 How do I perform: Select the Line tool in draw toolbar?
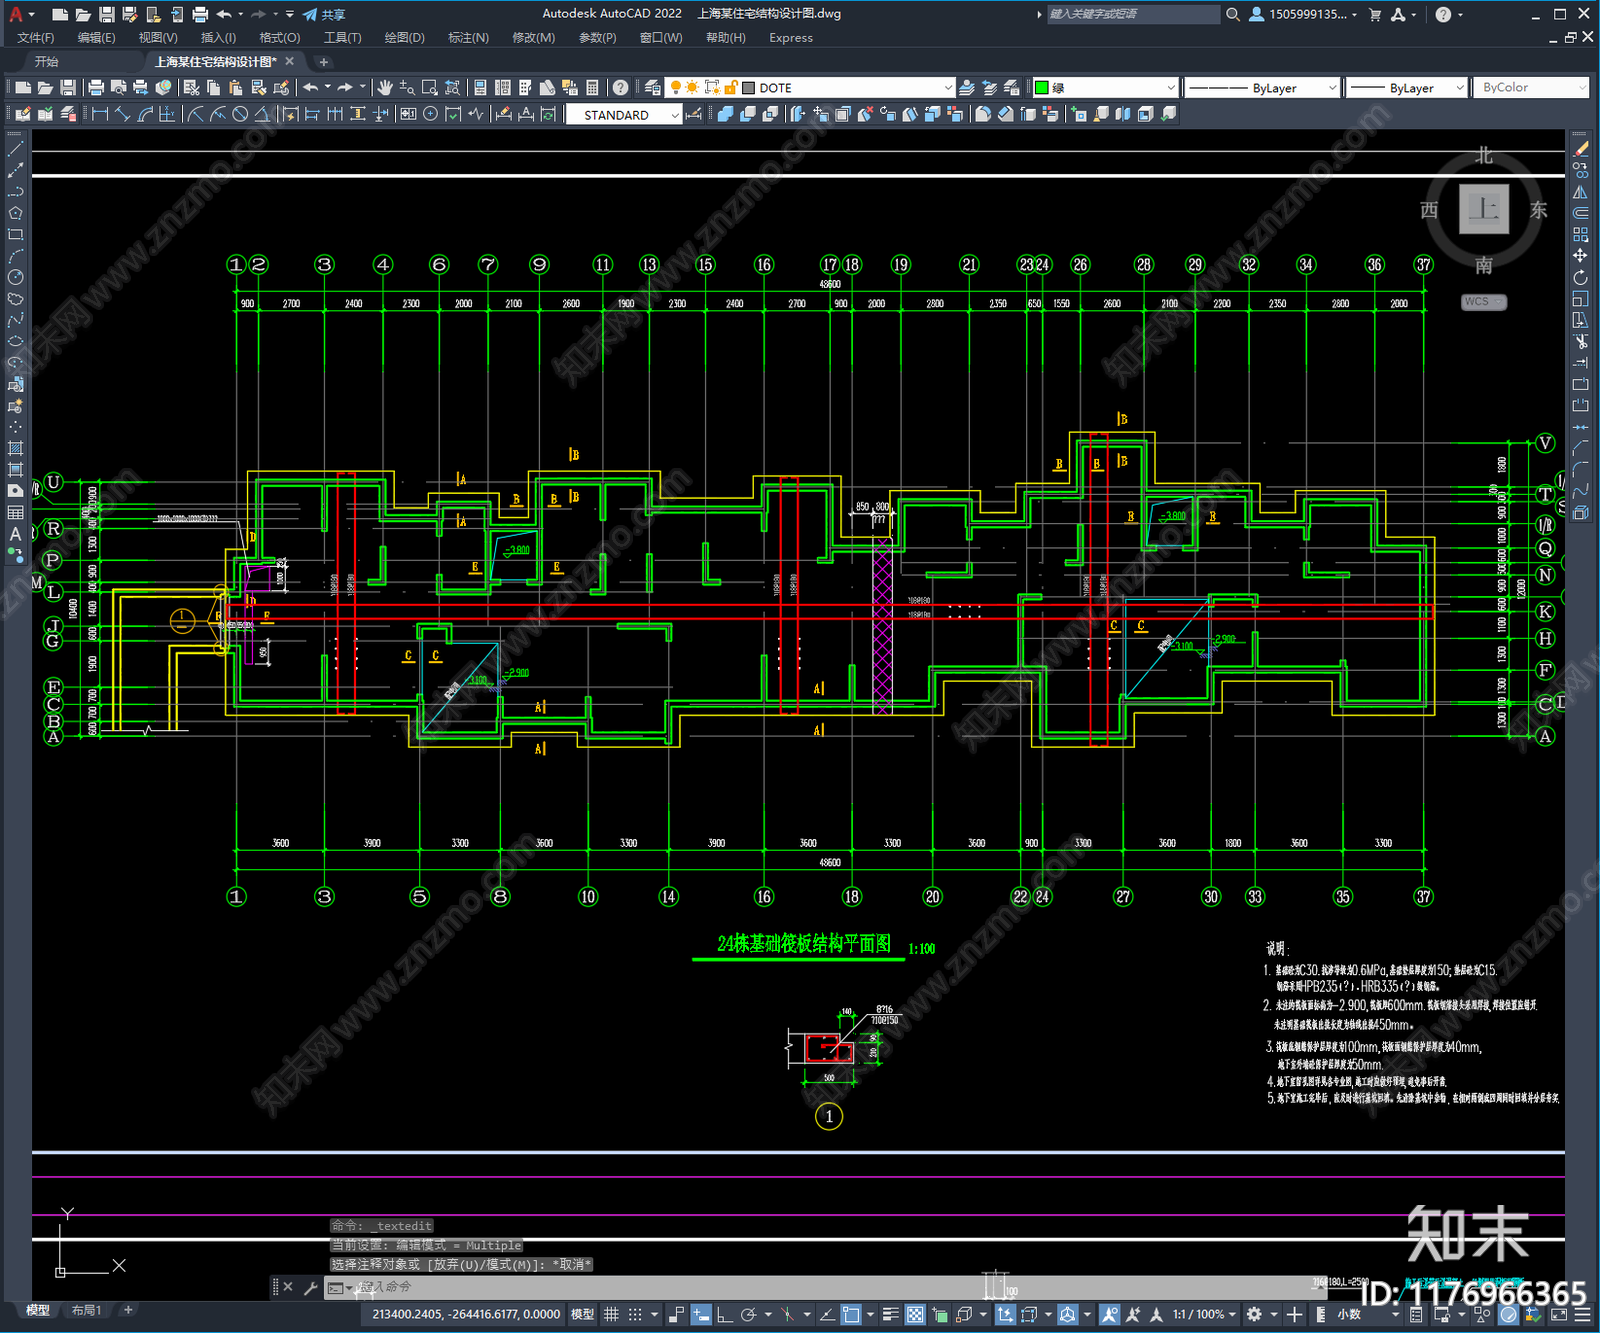(15, 148)
